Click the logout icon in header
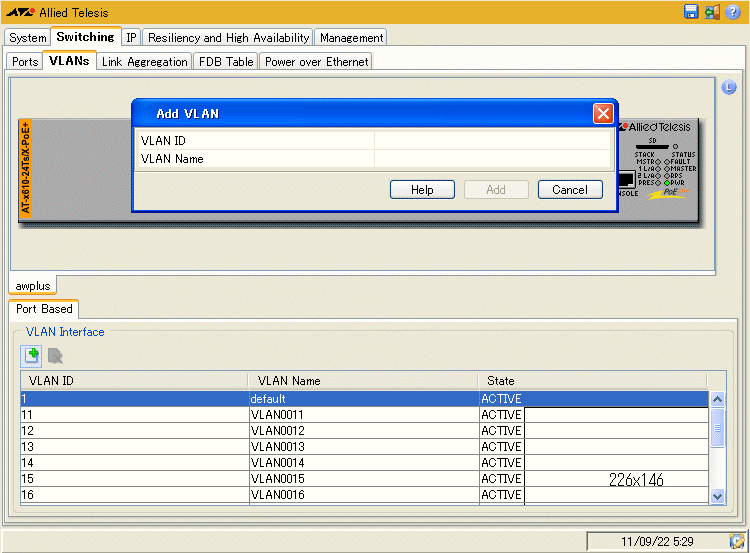Image resolution: width=750 pixels, height=553 pixels. 712,11
